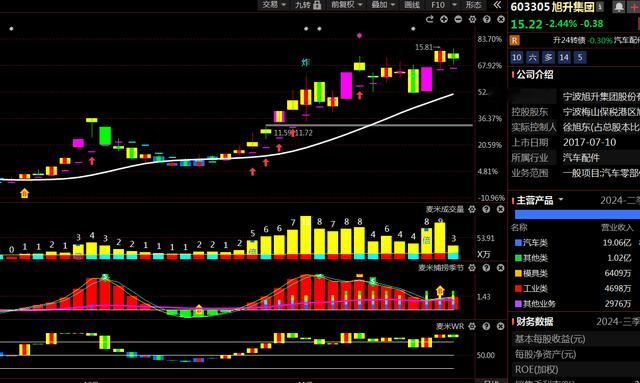Collapse side panel with double chevron icon
This screenshot has height=383, width=640.
pyautogui.click(x=497, y=5)
